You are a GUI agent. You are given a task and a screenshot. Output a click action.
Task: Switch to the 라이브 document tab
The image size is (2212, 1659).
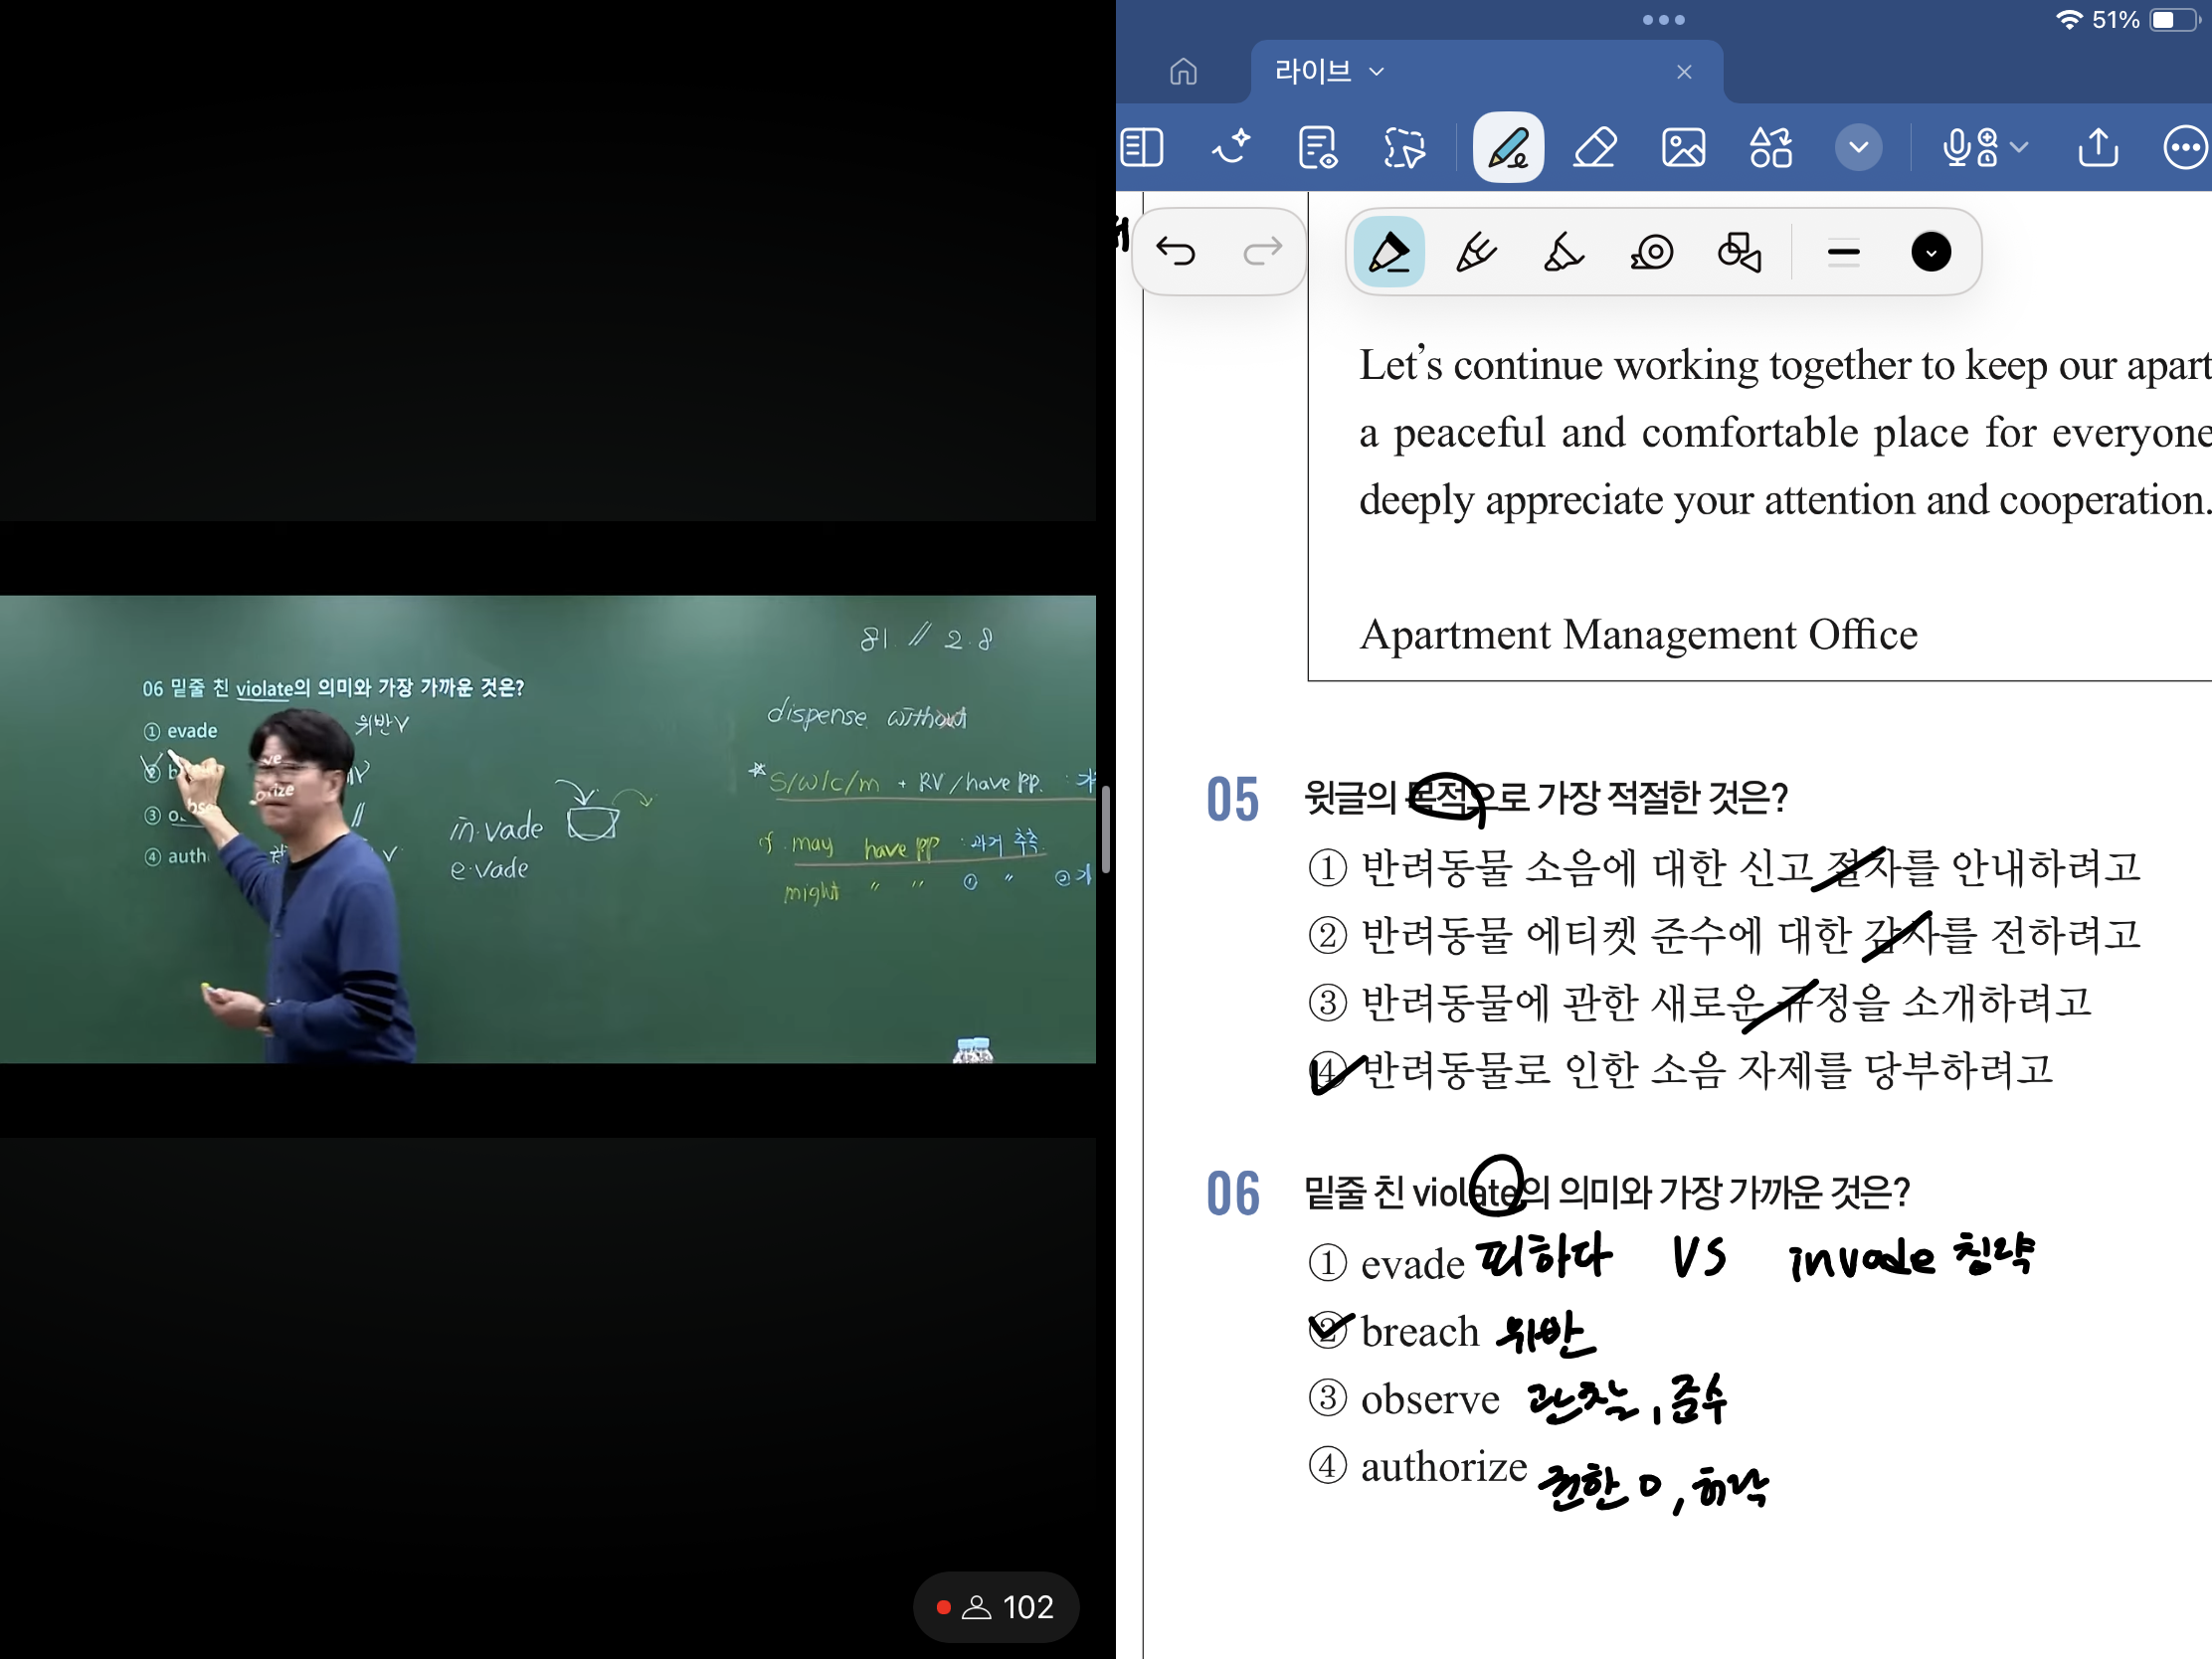1312,72
